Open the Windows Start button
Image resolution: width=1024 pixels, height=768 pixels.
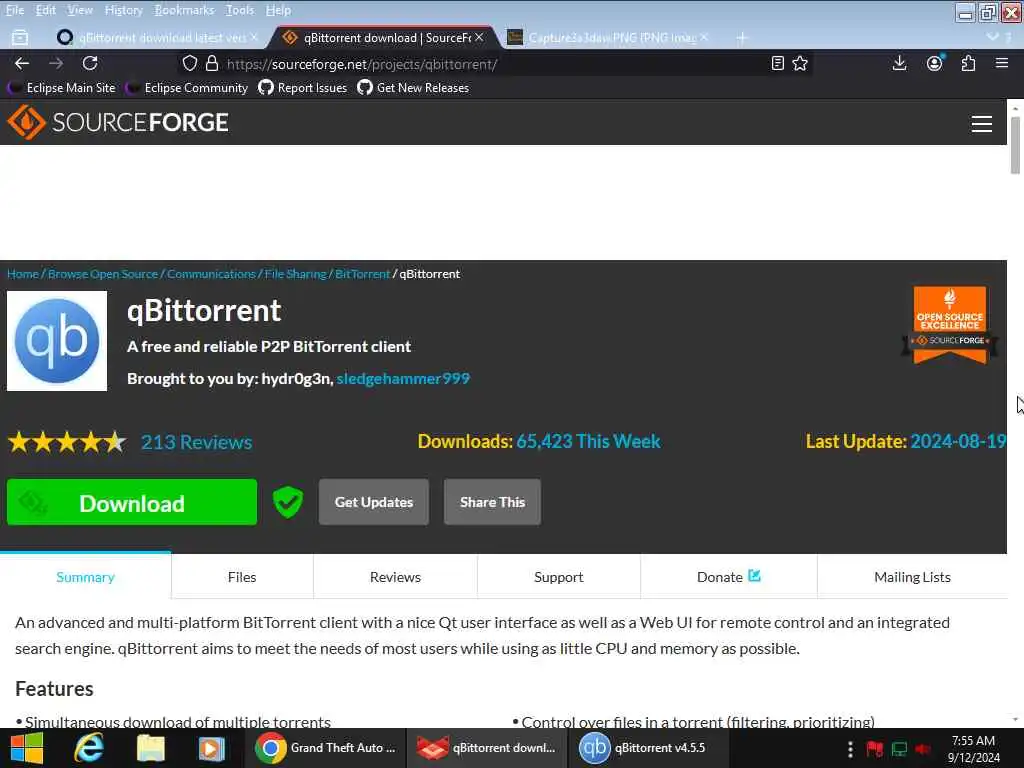click(x=27, y=748)
